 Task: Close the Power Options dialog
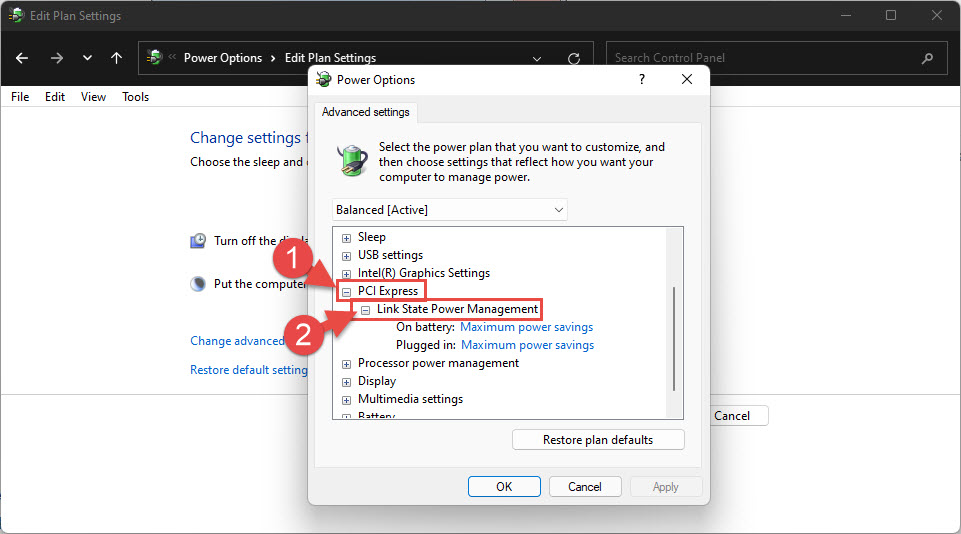[x=687, y=79]
